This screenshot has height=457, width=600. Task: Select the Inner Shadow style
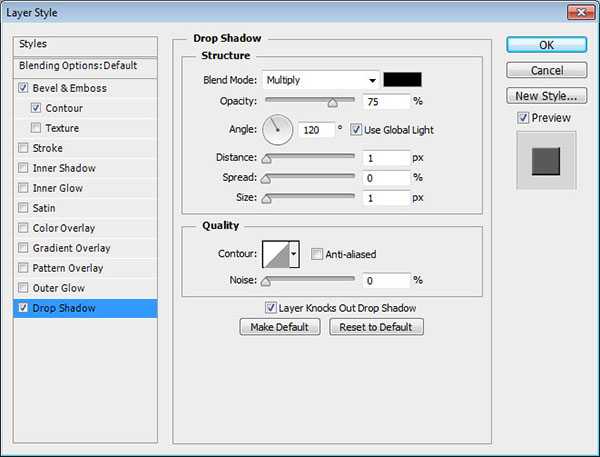[x=64, y=168]
